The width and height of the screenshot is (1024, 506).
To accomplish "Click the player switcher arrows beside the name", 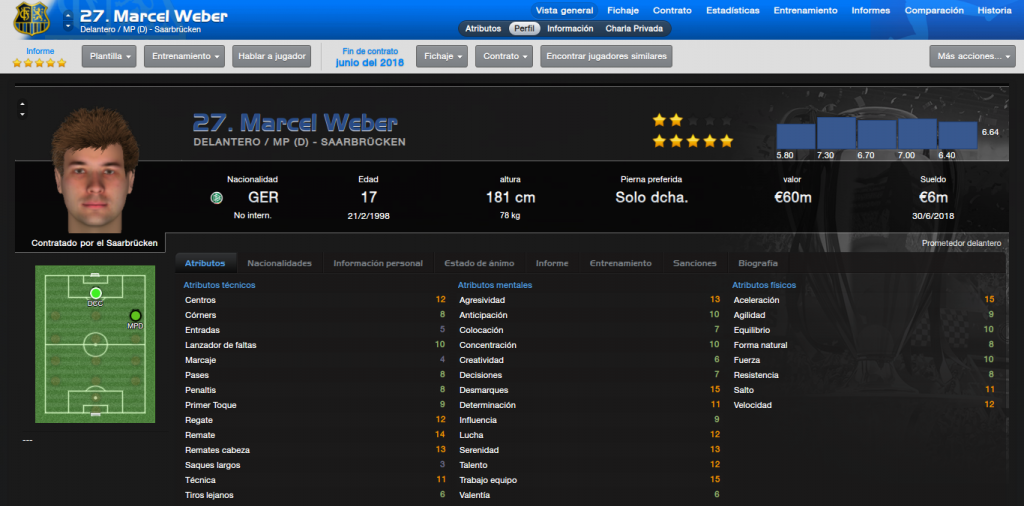I will (68, 21).
